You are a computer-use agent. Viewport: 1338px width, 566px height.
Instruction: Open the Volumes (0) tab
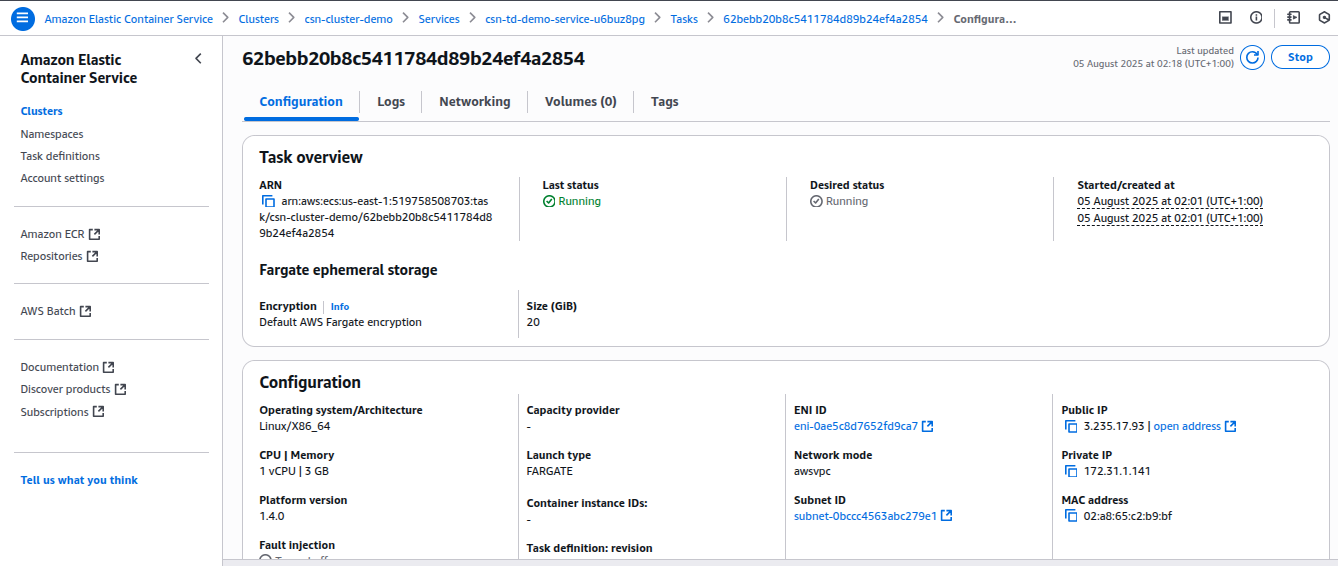click(581, 101)
